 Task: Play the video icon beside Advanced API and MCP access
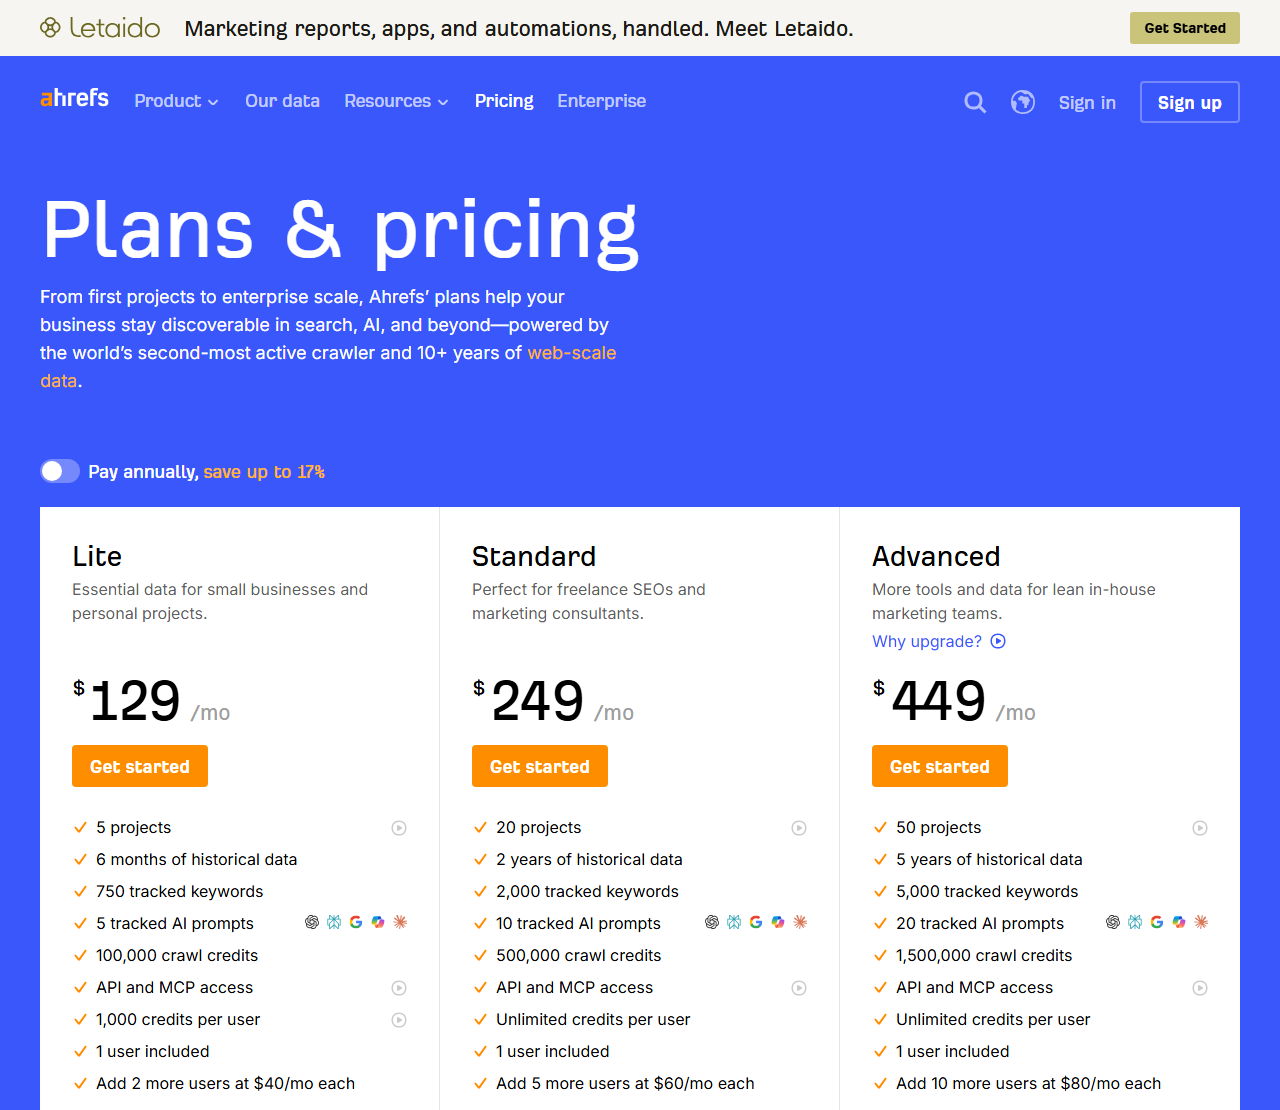pos(1200,988)
